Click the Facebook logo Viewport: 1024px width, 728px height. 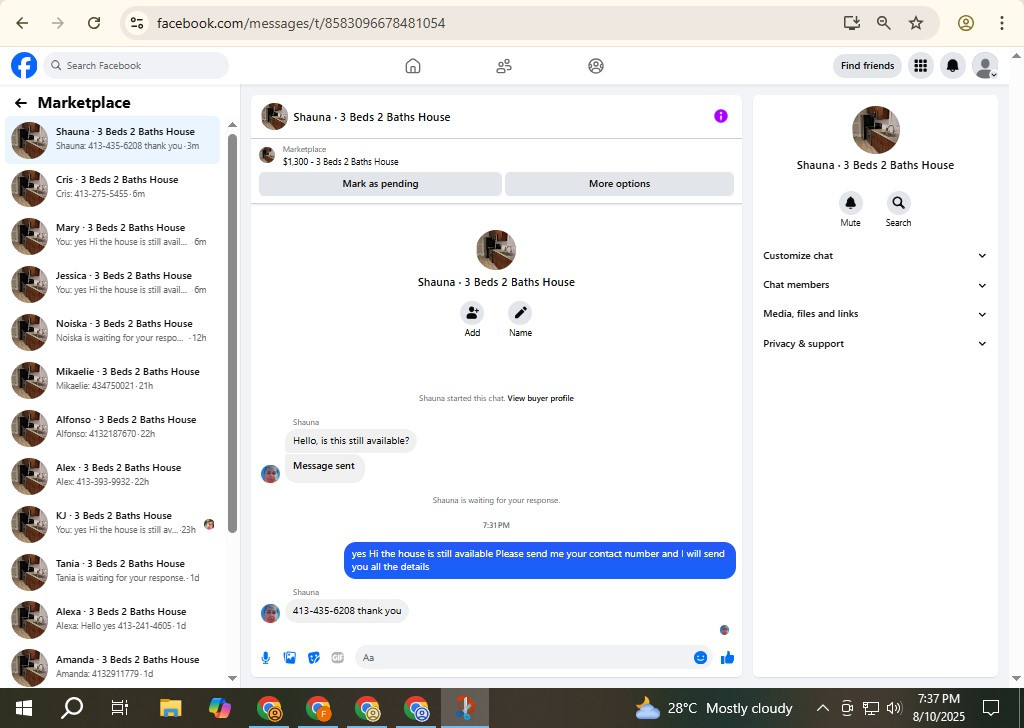pos(24,66)
